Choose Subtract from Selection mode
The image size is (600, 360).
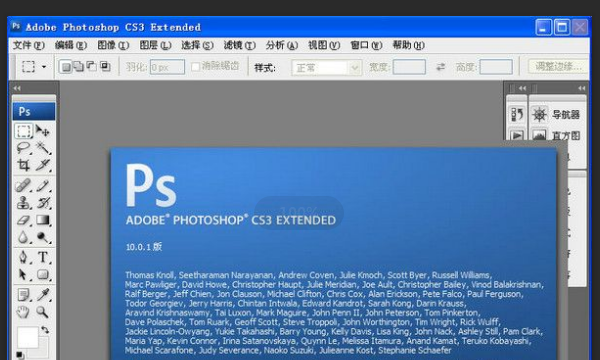(x=92, y=67)
